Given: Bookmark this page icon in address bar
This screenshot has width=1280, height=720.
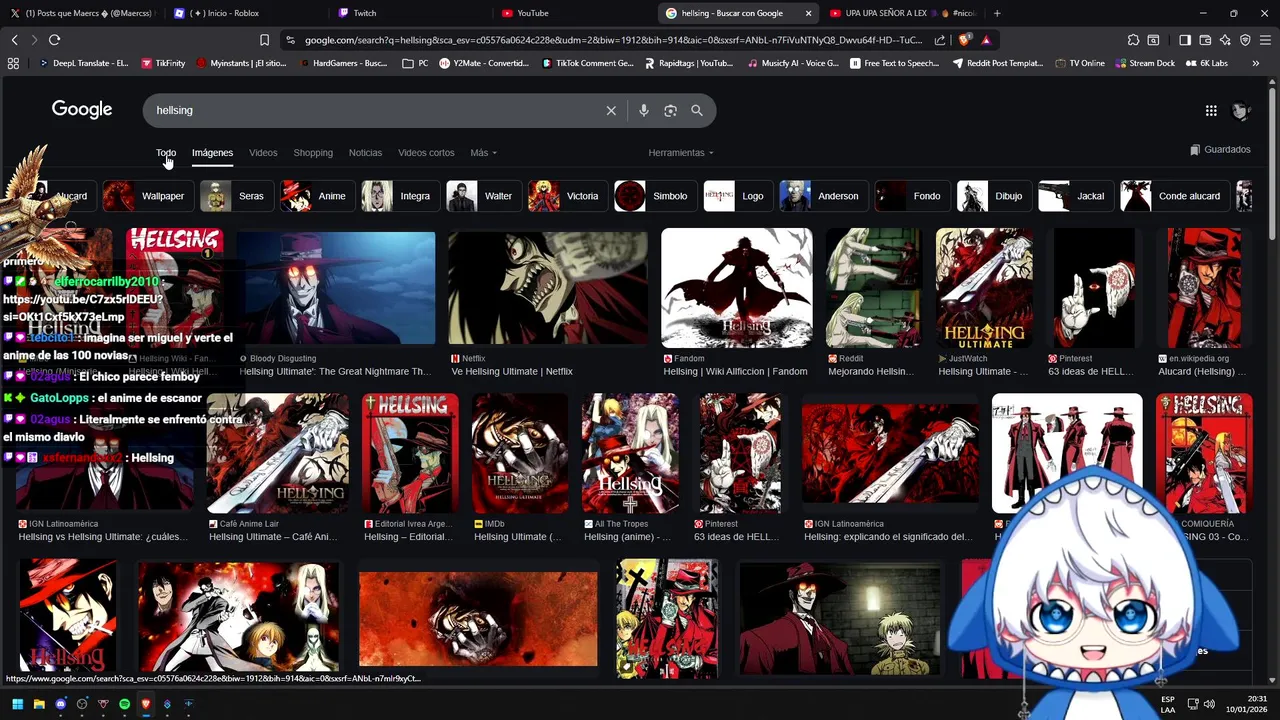Looking at the screenshot, I should 264,40.
